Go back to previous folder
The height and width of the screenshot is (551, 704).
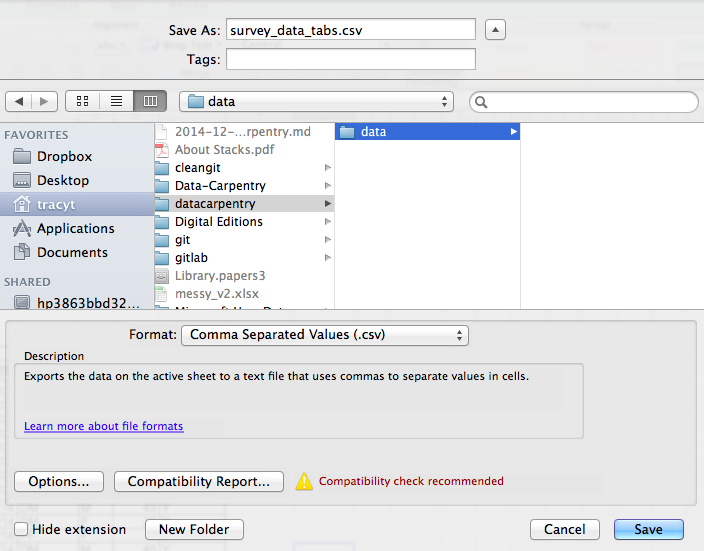pyautogui.click(x=19, y=101)
